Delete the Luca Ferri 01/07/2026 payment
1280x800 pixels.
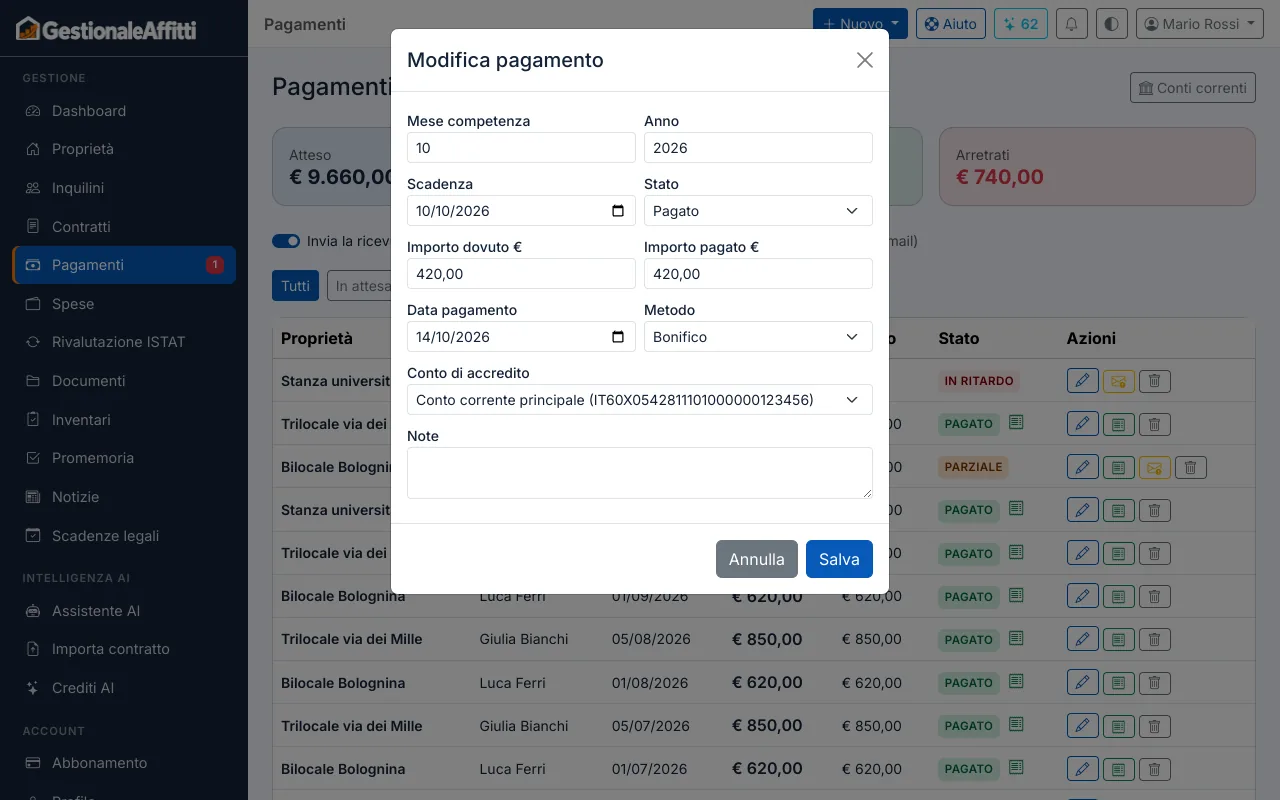point(1154,769)
